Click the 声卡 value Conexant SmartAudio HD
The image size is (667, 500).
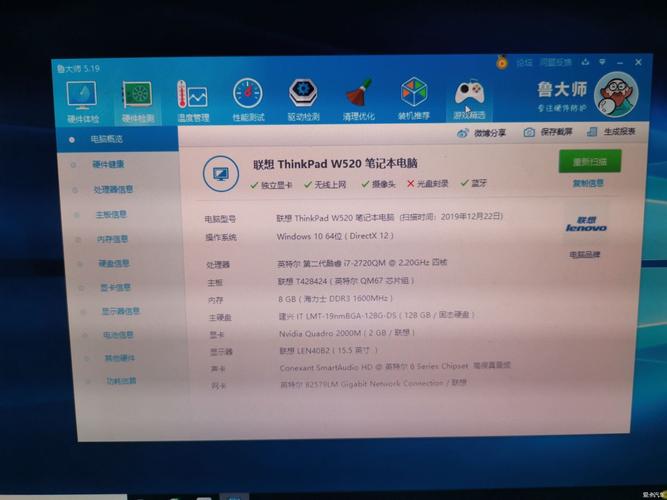(x=395, y=367)
